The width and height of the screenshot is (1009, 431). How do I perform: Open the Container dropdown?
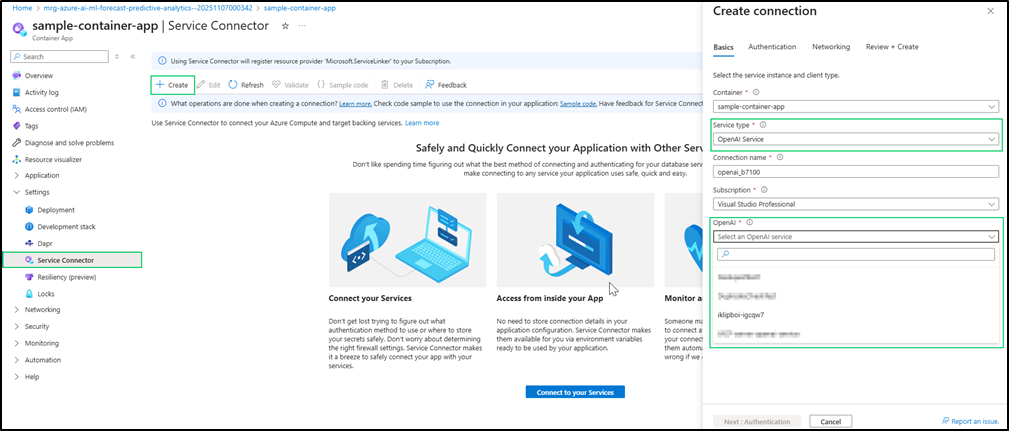coord(854,106)
